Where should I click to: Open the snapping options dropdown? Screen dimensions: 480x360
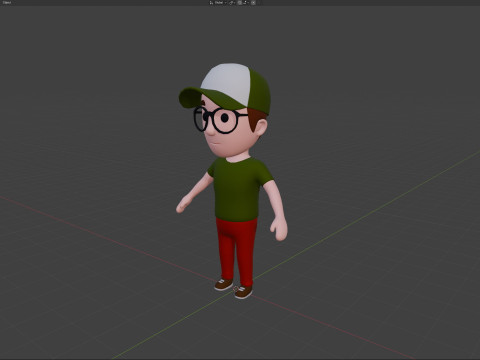pyautogui.click(x=246, y=2)
